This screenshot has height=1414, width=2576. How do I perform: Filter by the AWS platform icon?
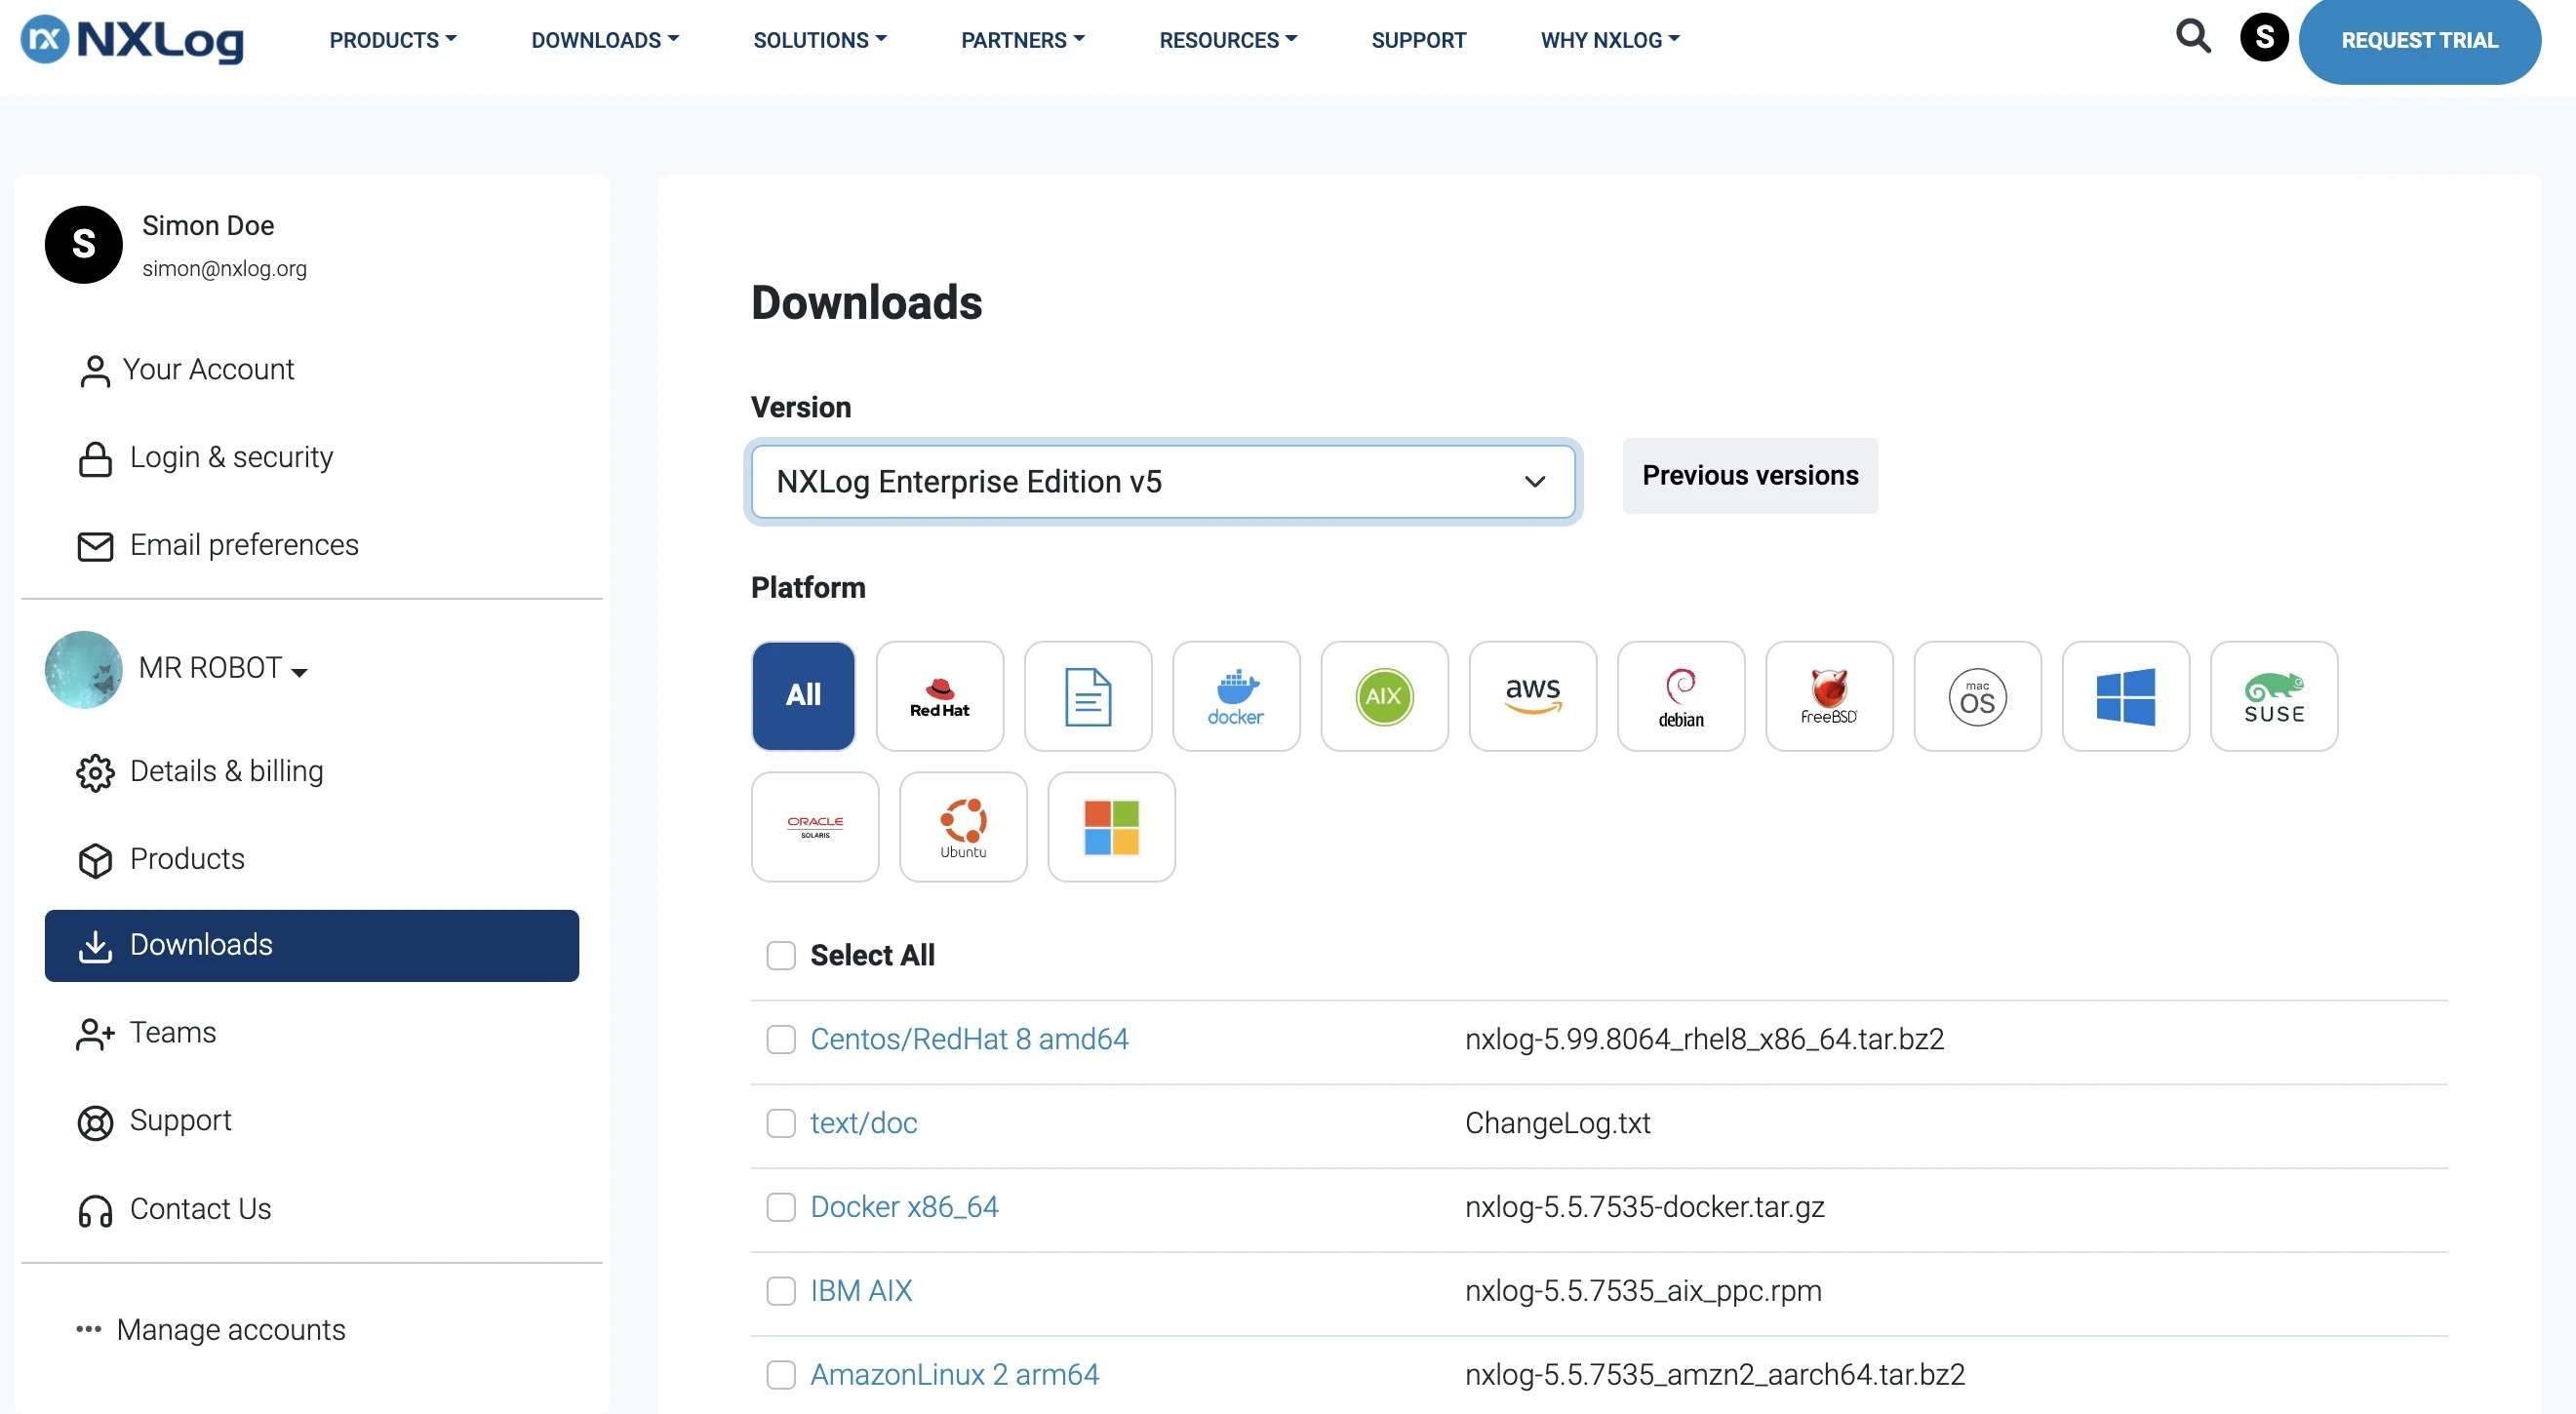click(x=1532, y=696)
